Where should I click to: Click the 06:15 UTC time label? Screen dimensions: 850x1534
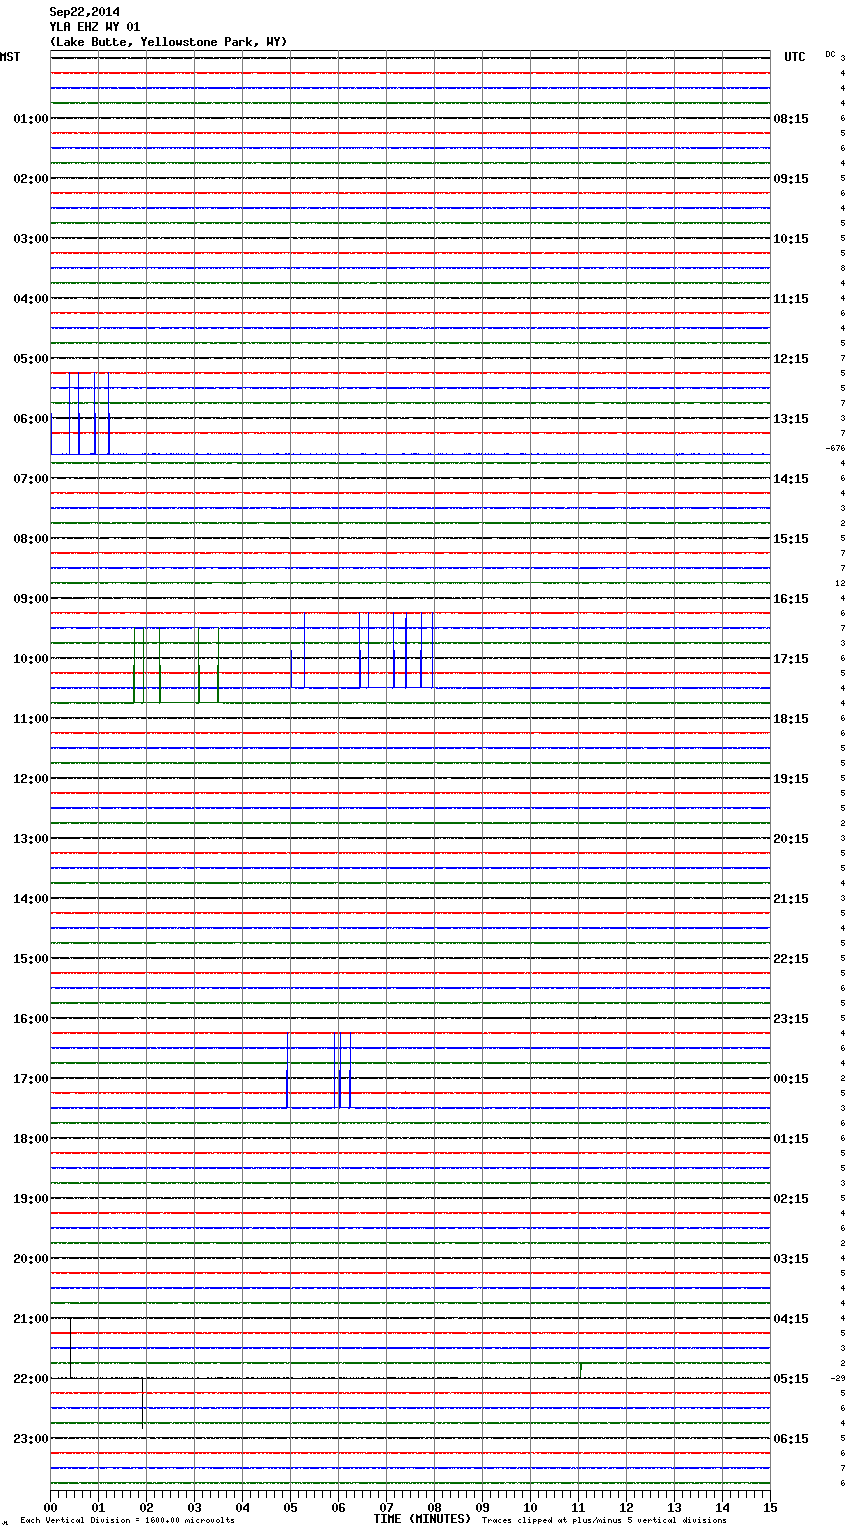791,1439
